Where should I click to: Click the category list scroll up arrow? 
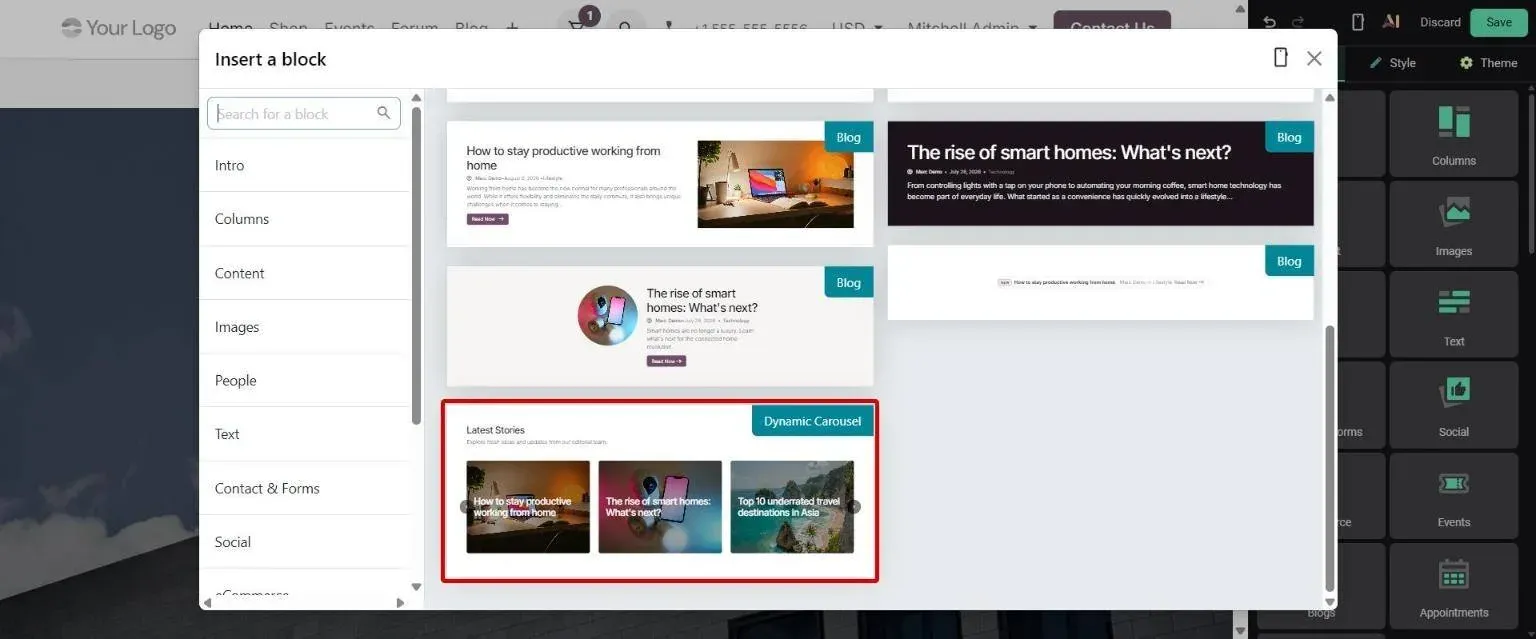pos(416,98)
